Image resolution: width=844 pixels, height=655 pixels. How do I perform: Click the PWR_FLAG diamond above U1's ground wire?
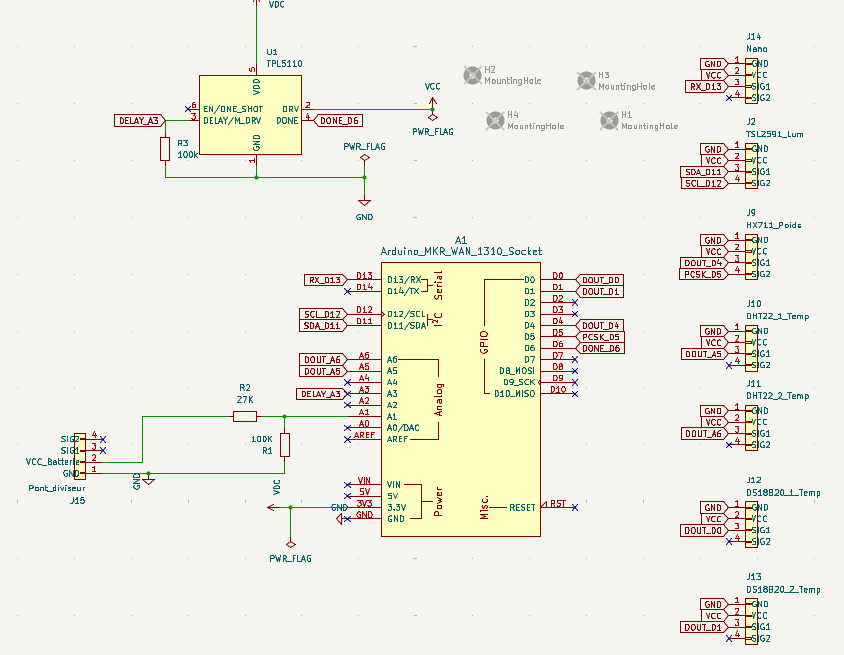[x=364, y=158]
